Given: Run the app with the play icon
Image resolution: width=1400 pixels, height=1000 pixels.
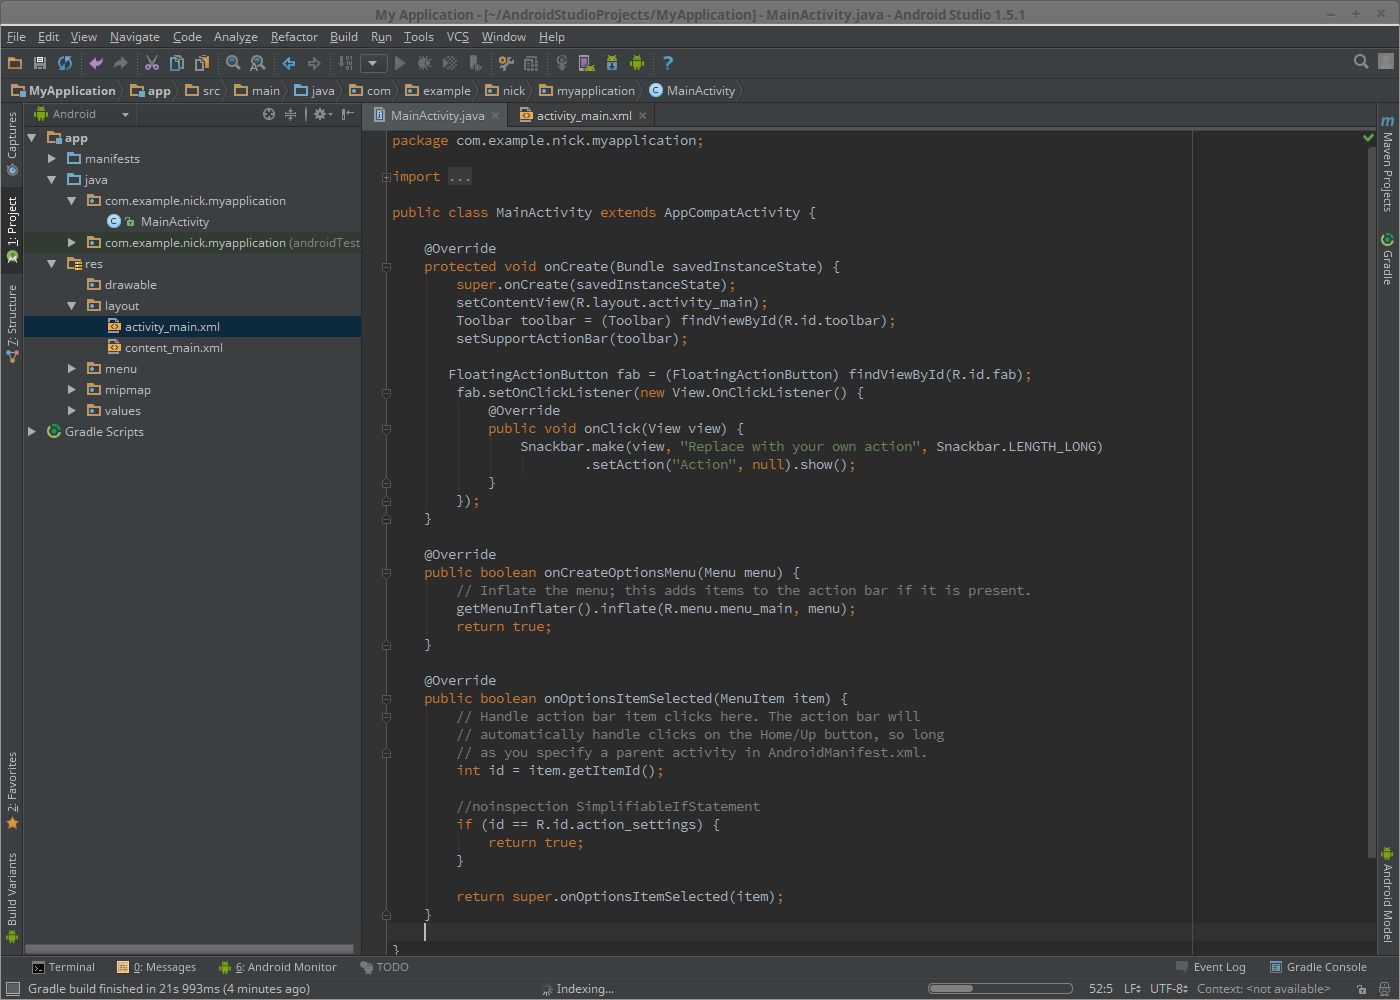Looking at the screenshot, I should (x=400, y=63).
